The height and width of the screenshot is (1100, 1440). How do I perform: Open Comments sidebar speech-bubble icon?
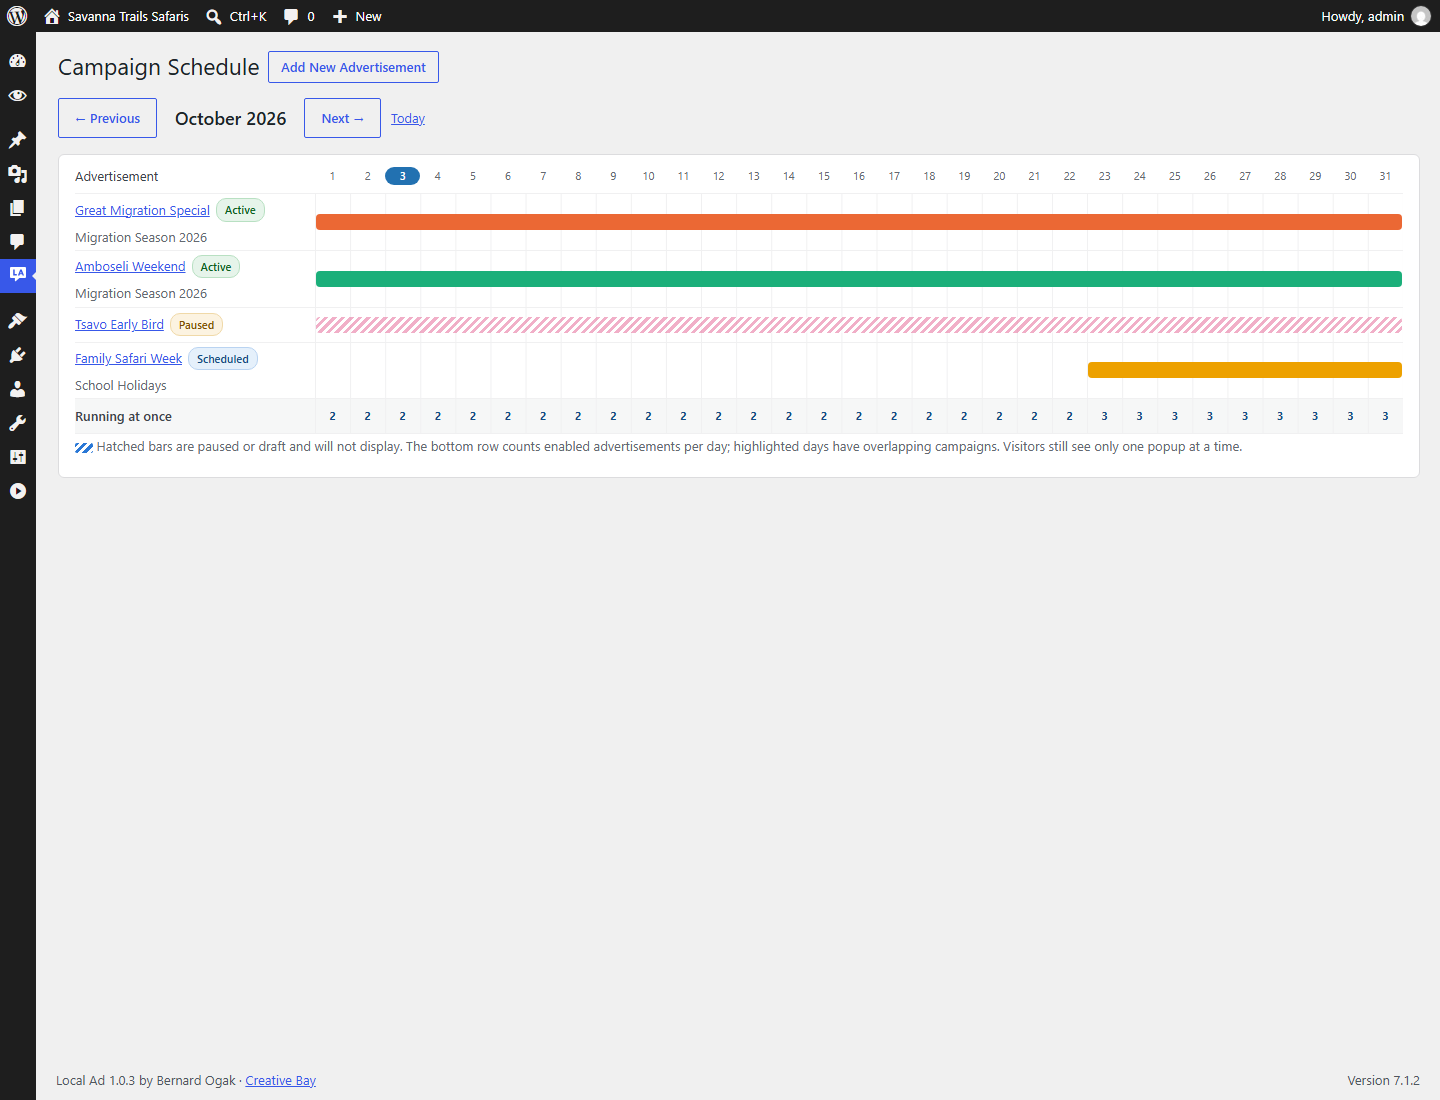click(17, 242)
